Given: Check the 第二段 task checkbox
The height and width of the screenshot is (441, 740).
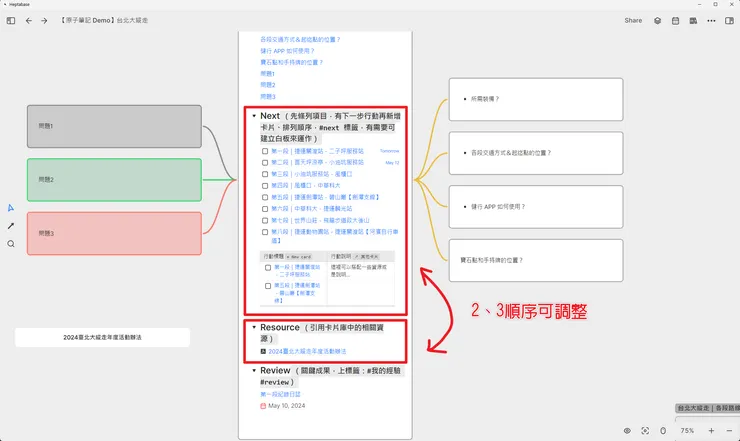Looking at the screenshot, I should coord(265,162).
